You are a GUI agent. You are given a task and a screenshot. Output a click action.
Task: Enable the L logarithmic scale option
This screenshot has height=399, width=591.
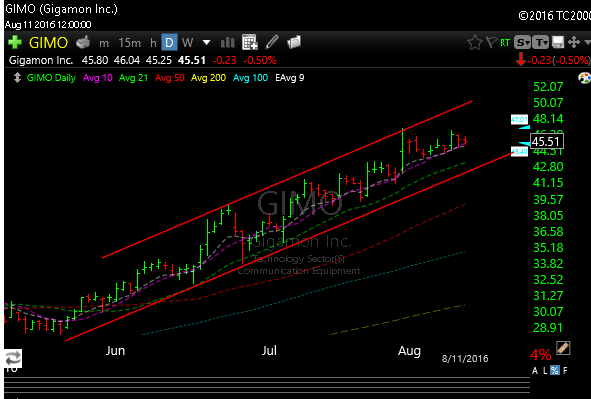(545, 371)
